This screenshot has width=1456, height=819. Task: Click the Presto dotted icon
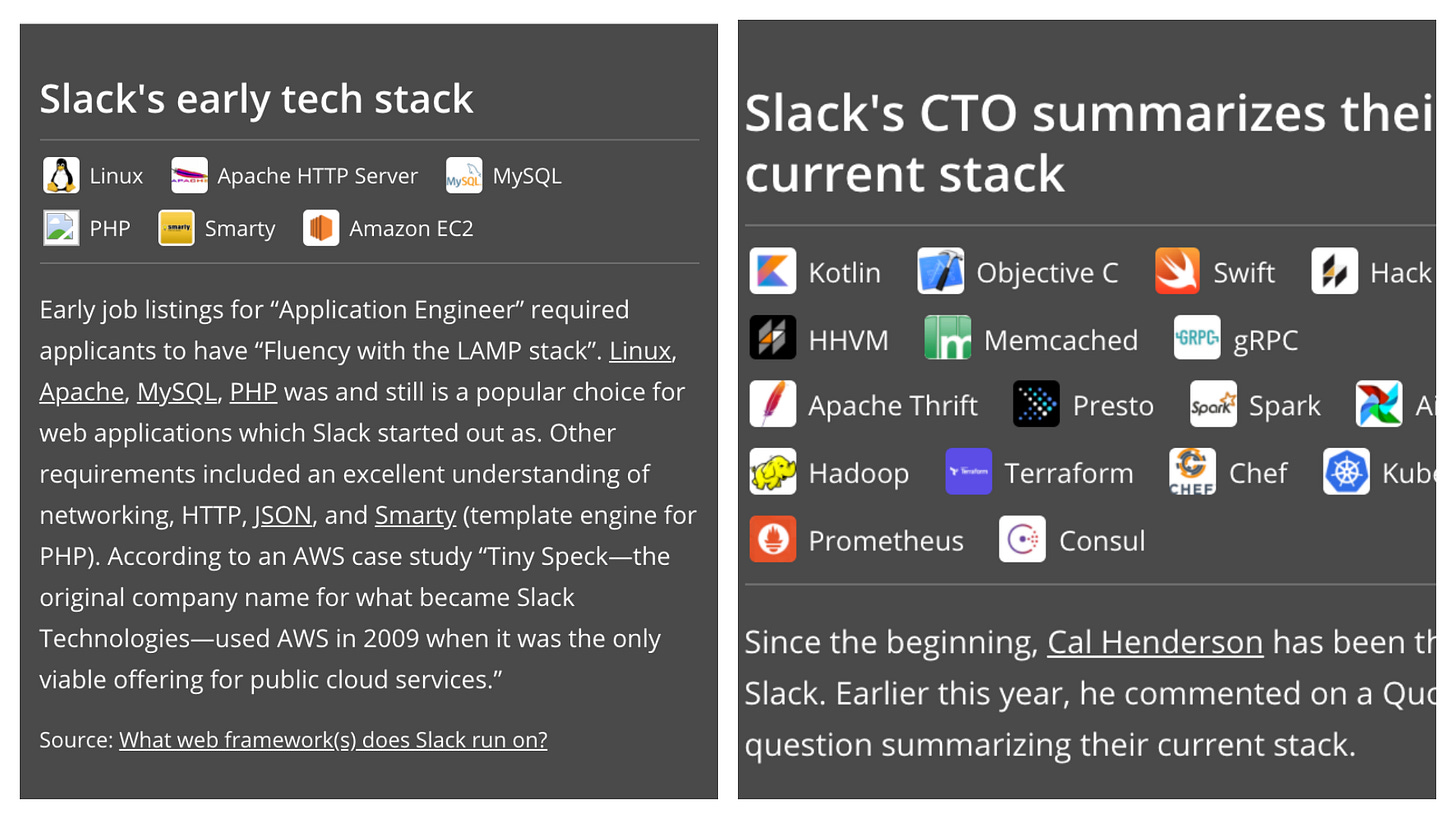[1036, 405]
